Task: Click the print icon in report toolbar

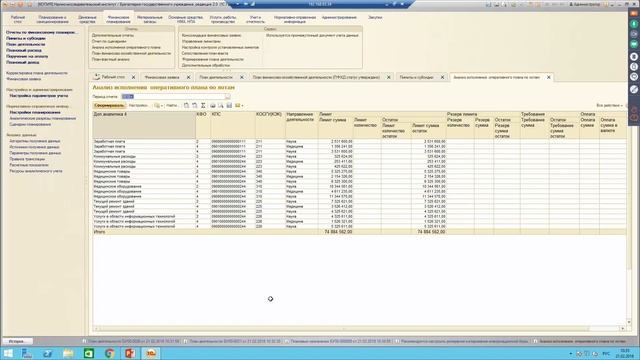Action: 213,105
